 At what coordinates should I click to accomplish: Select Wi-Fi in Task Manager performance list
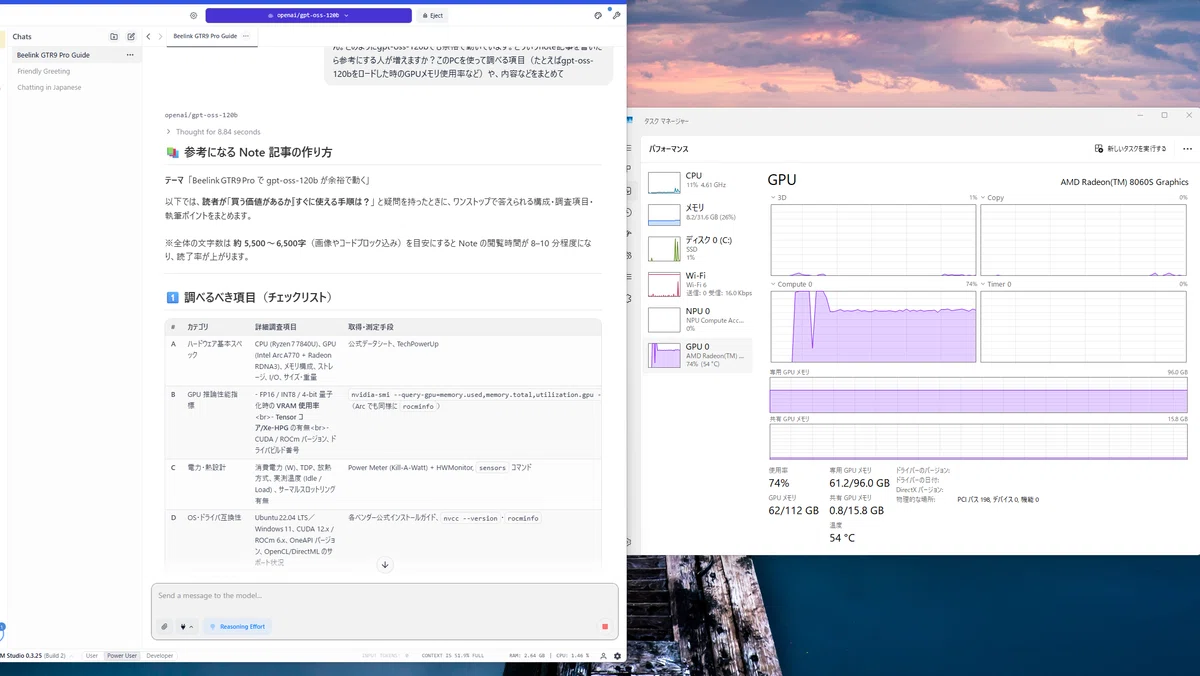[x=699, y=283]
